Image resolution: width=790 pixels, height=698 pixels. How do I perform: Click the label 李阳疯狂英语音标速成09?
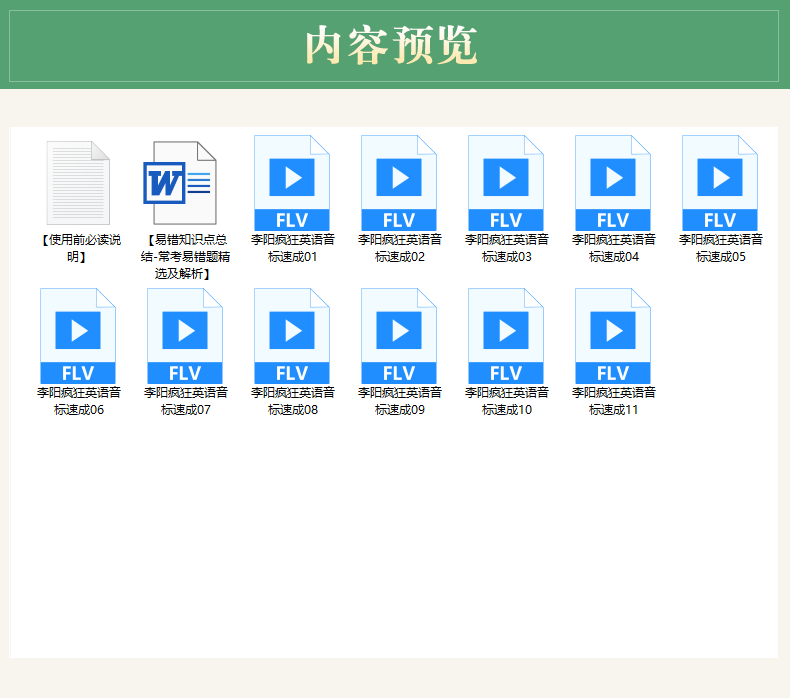(x=400, y=401)
